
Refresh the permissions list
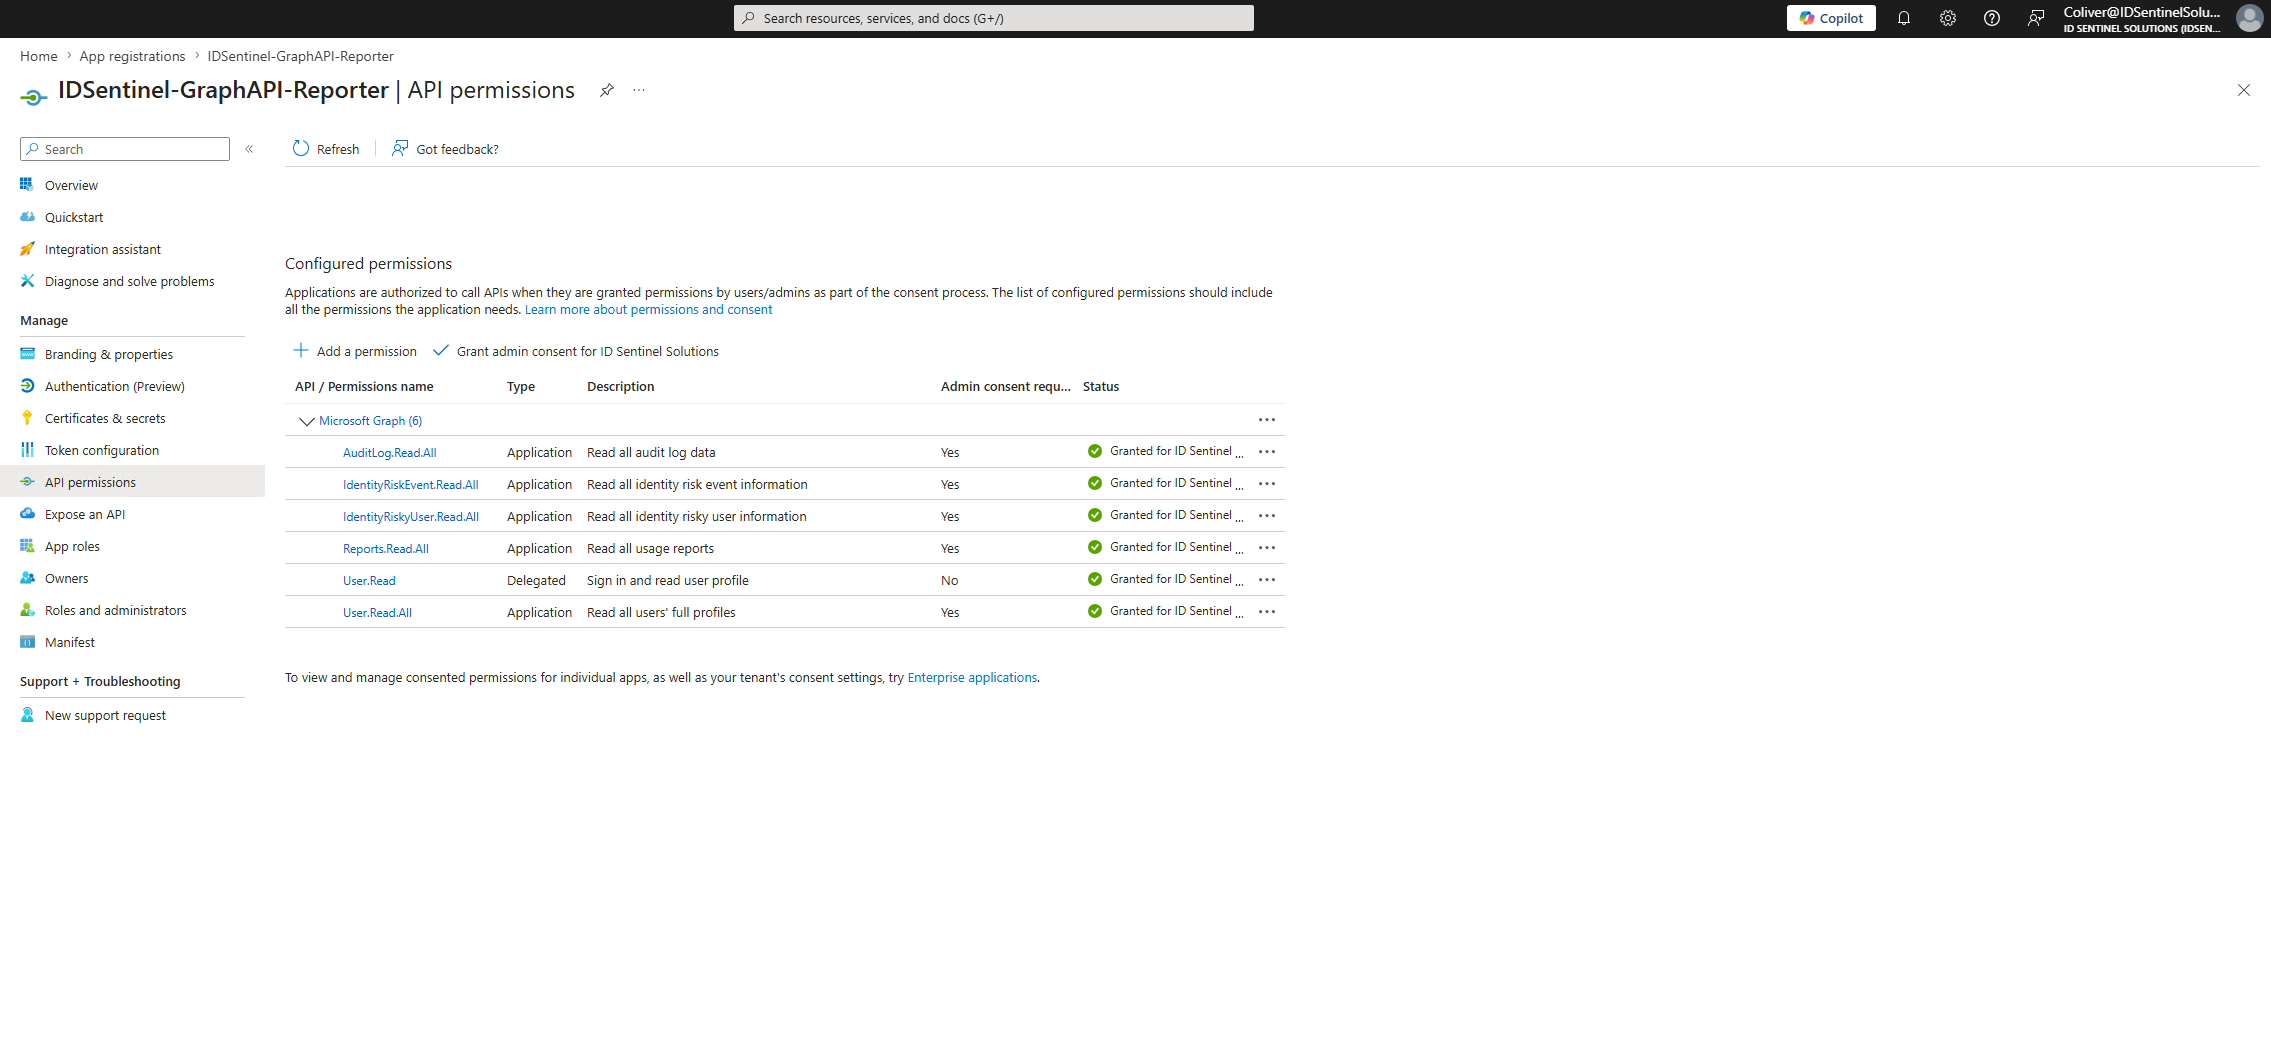pos(326,149)
